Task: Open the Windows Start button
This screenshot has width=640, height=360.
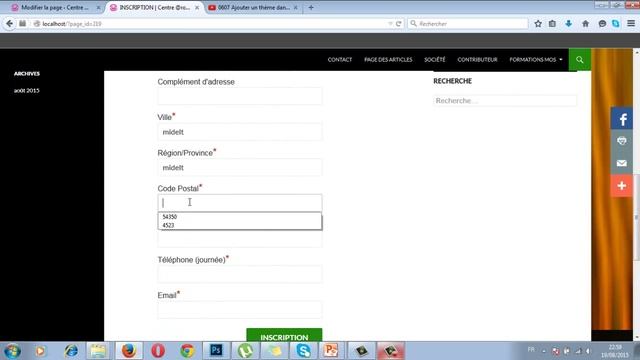Action: tap(12, 351)
